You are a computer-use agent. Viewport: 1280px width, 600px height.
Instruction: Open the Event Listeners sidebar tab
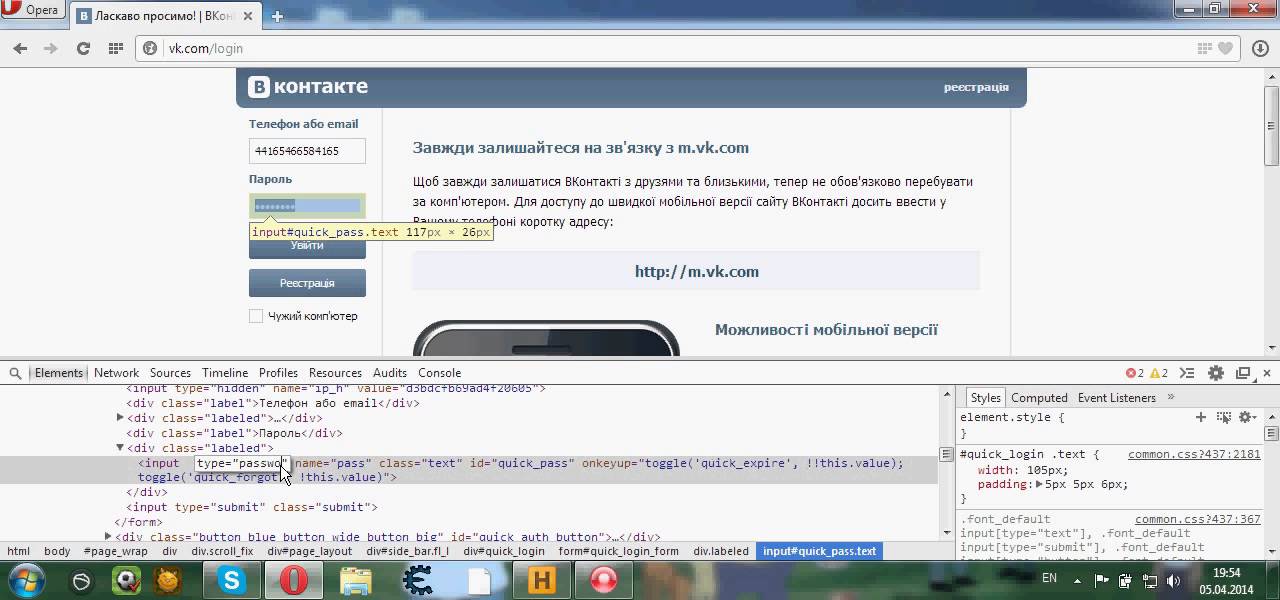[1117, 398]
